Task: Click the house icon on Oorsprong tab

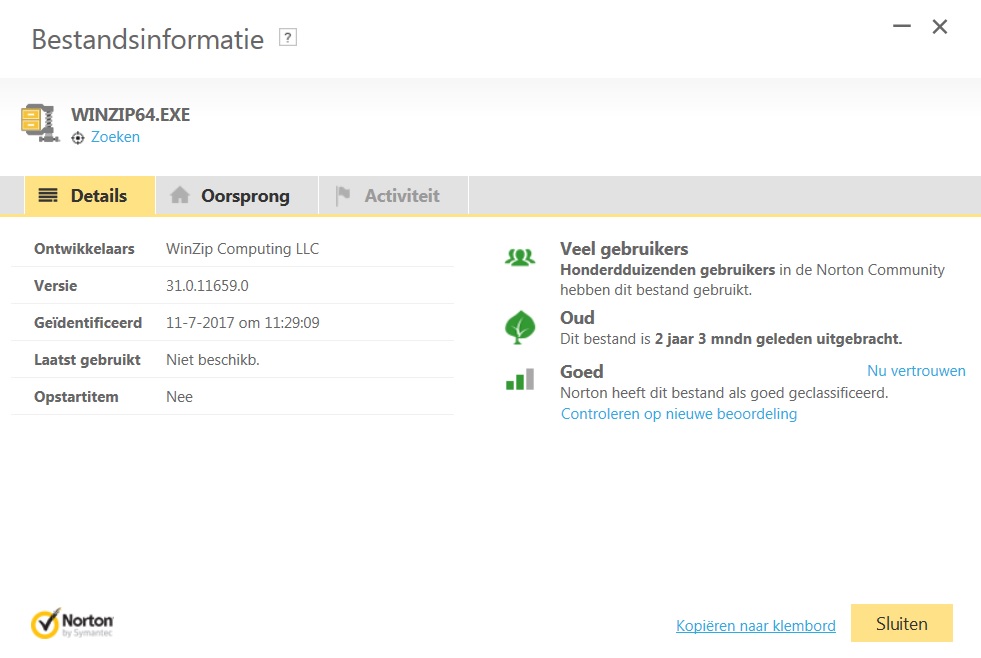Action: click(180, 196)
